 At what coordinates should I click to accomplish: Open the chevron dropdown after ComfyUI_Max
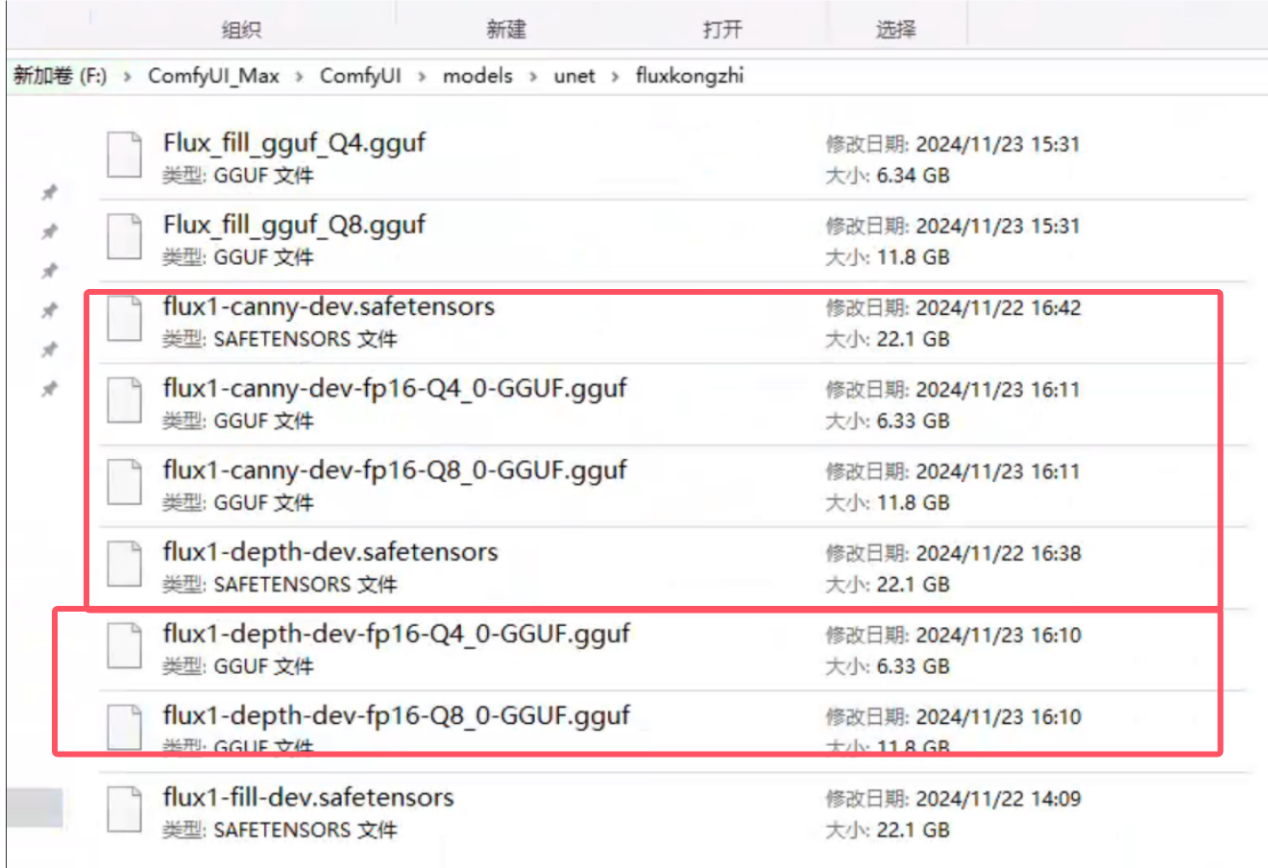(300, 77)
